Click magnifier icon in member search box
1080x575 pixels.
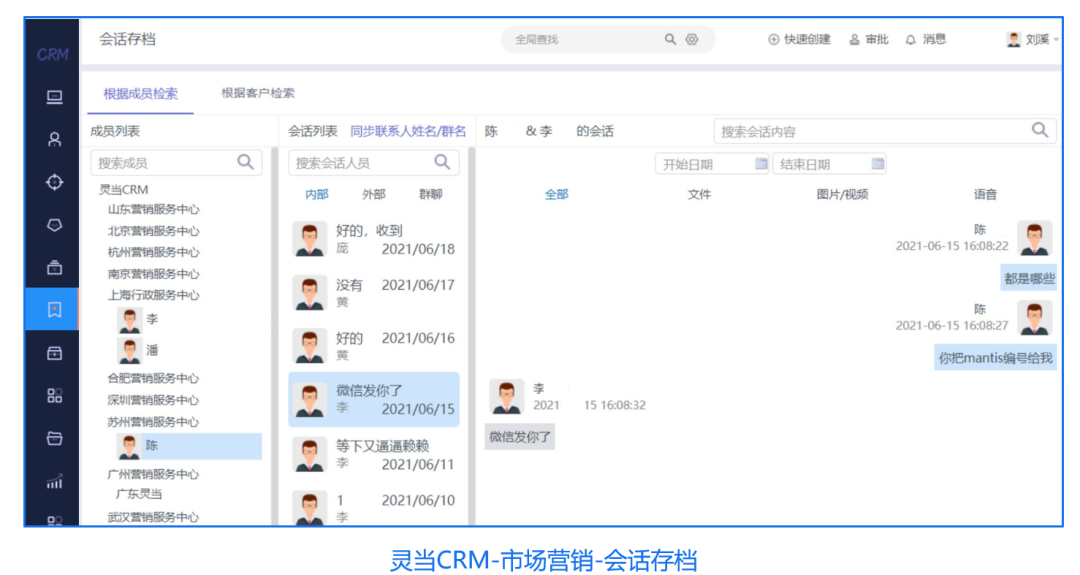(245, 162)
